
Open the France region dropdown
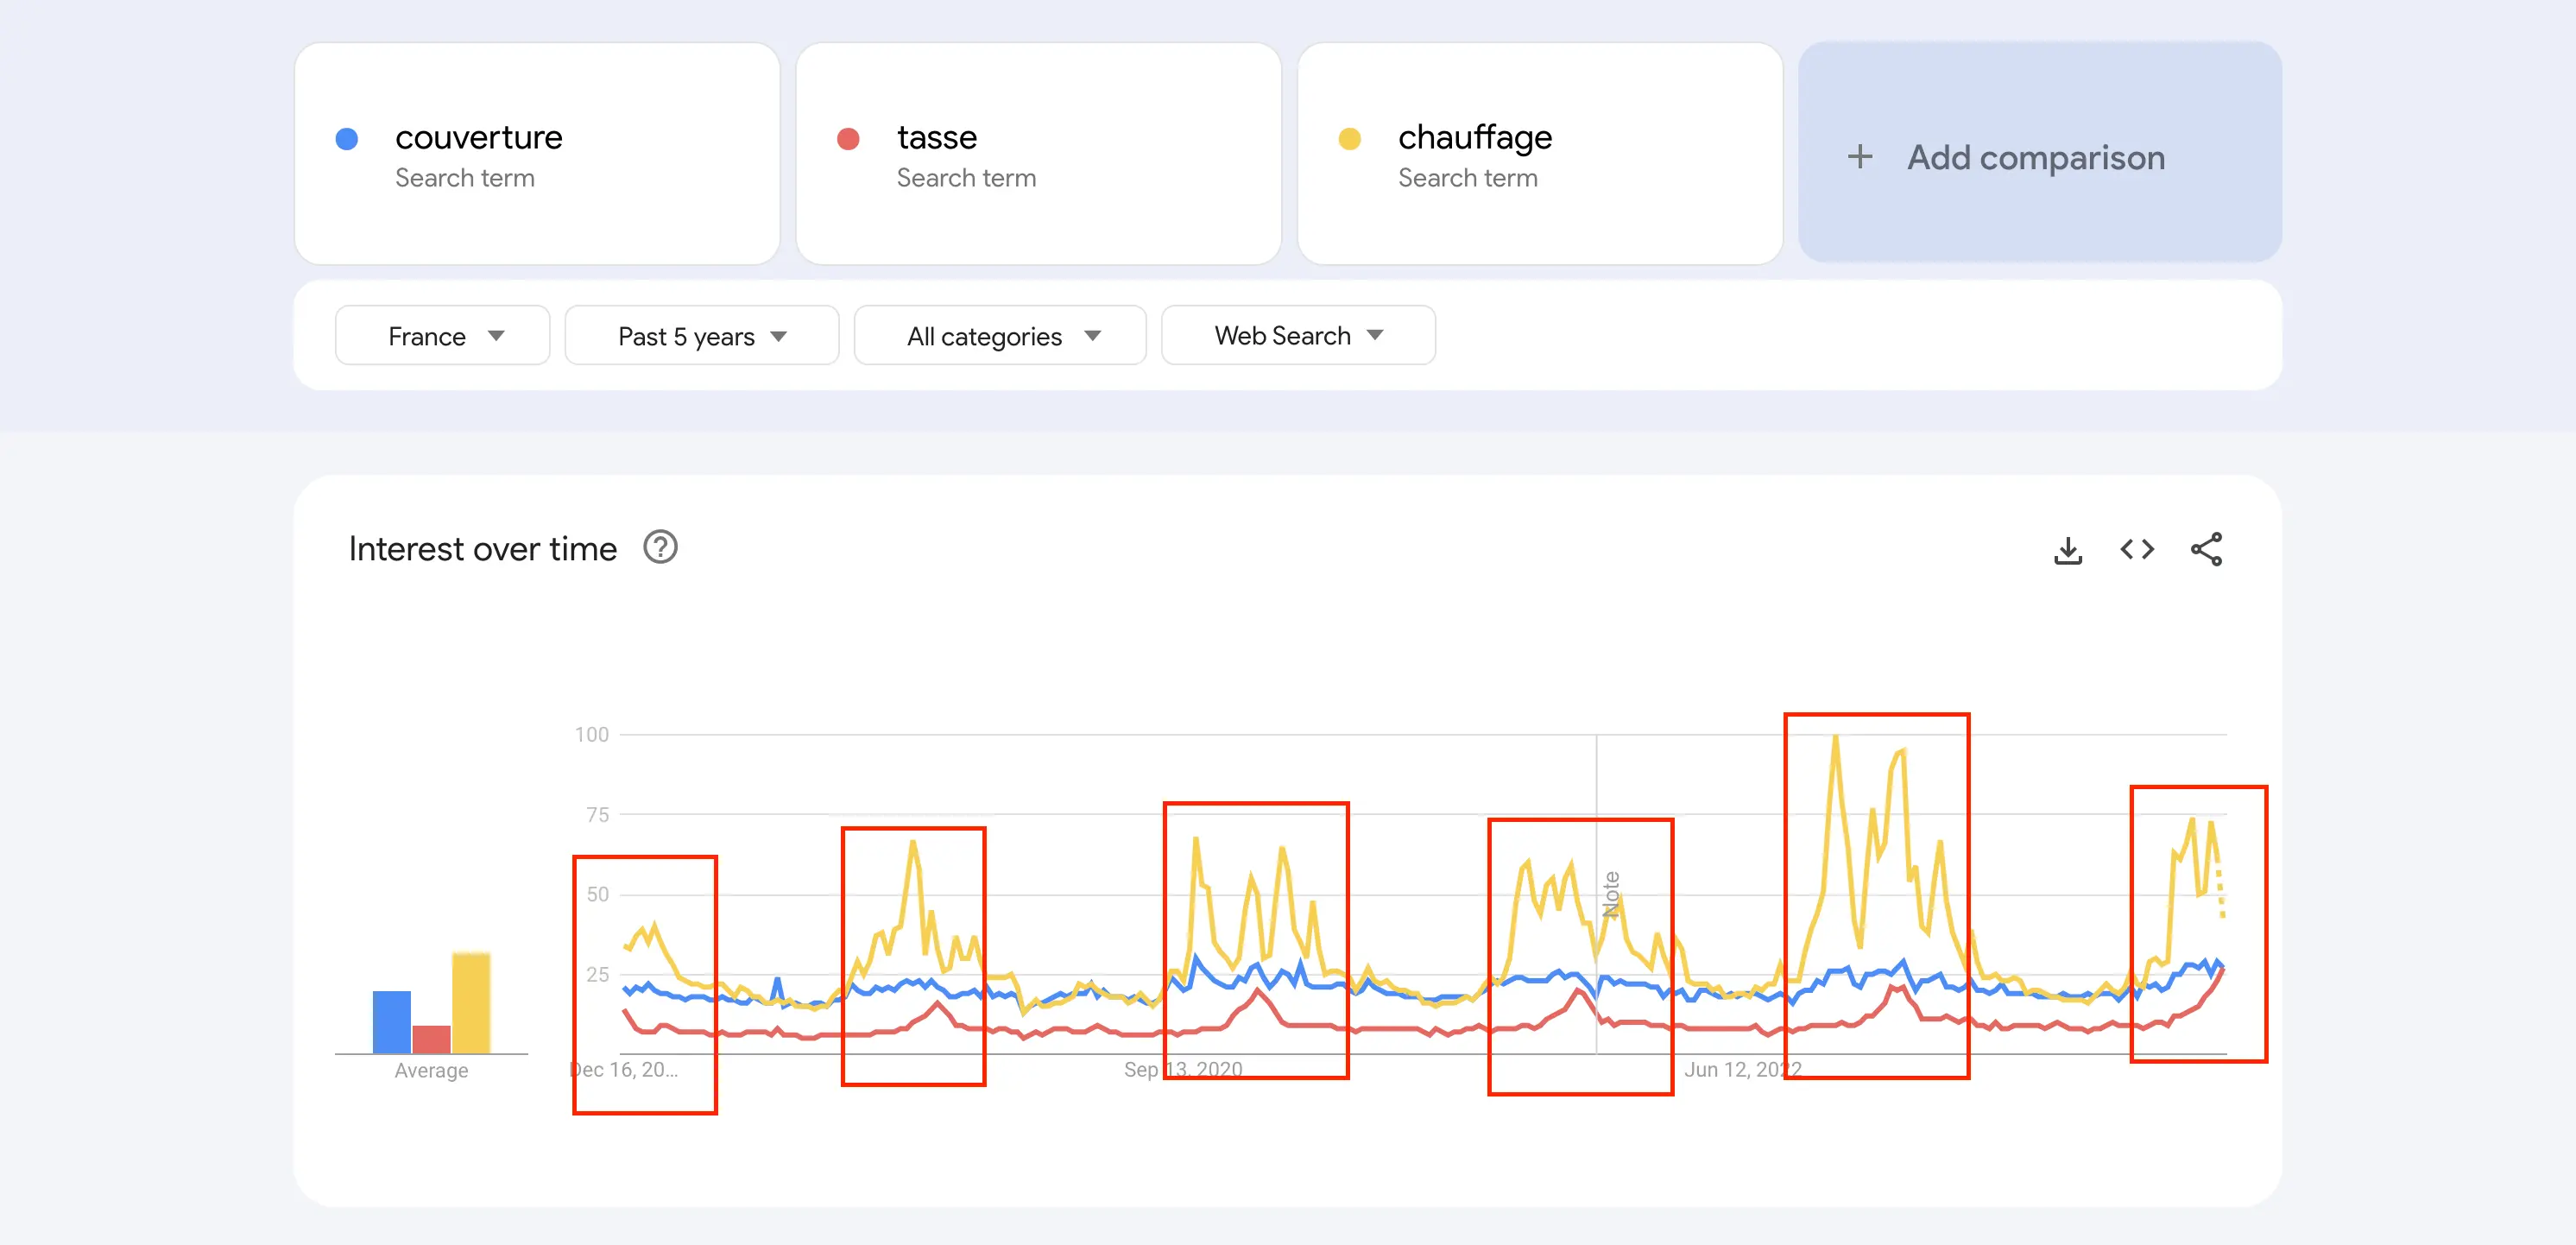pyautogui.click(x=442, y=336)
